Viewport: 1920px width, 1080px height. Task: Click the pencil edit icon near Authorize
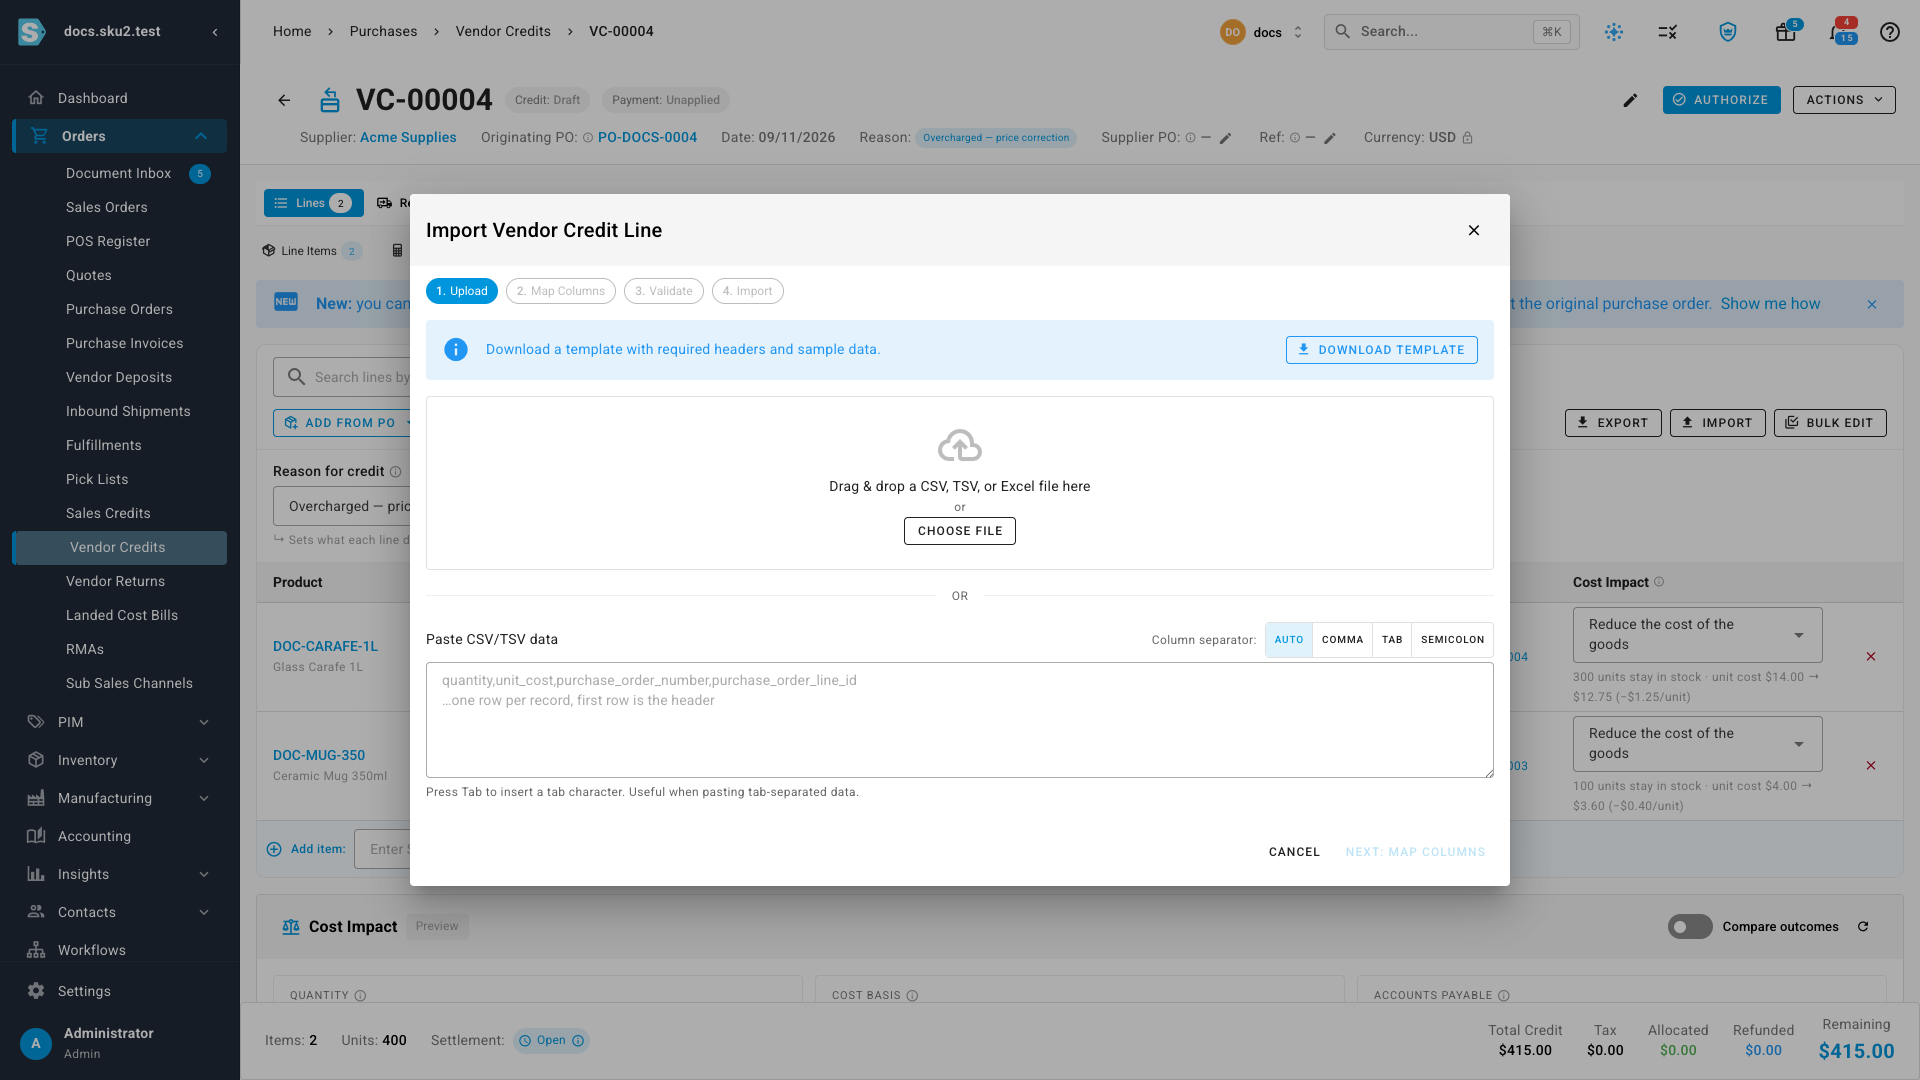pyautogui.click(x=1630, y=100)
